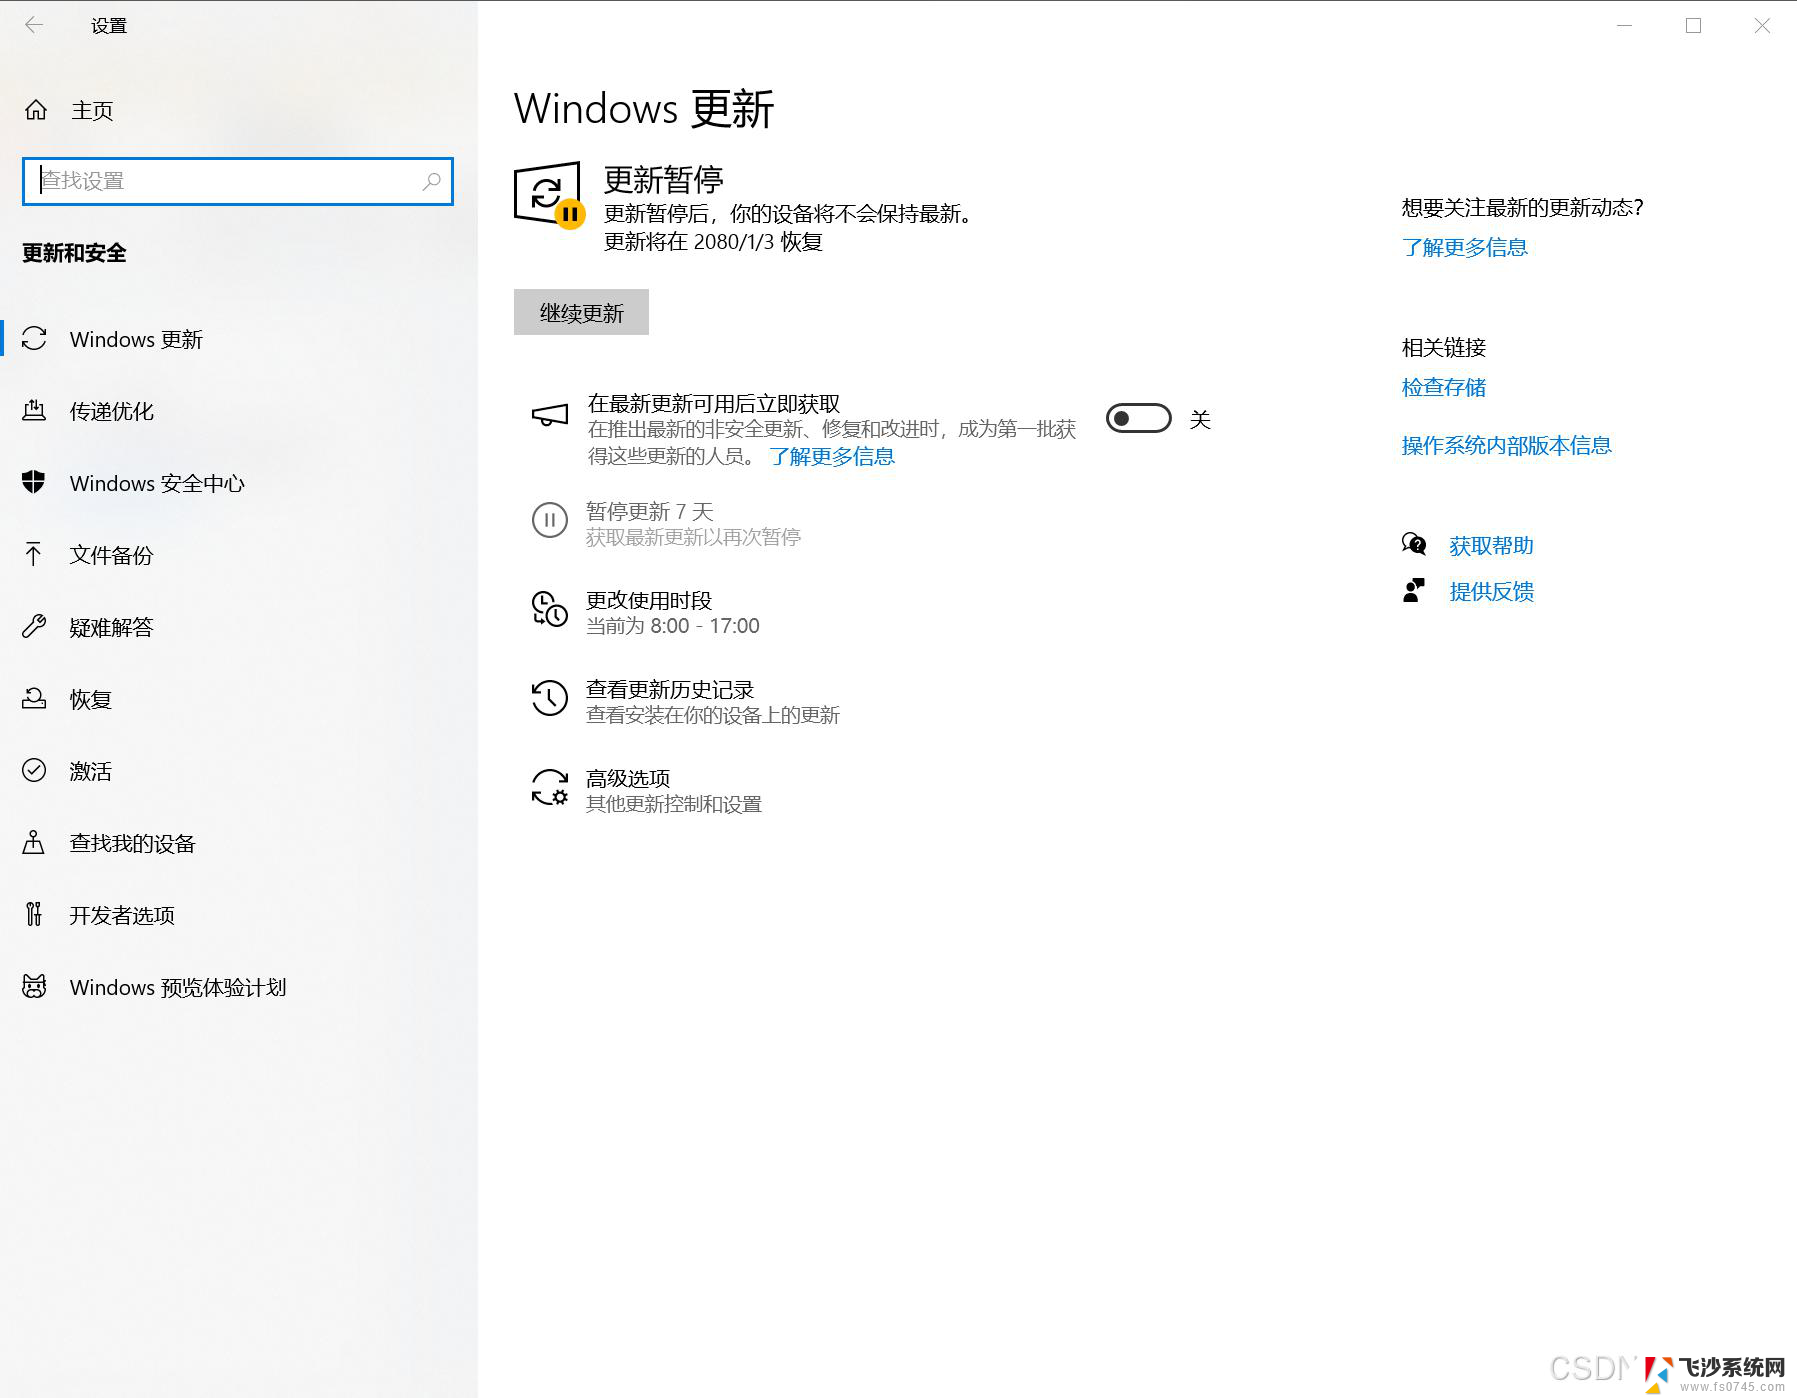
Task: Click the advanced options gear-sync icon
Action: pyautogui.click(x=550, y=787)
